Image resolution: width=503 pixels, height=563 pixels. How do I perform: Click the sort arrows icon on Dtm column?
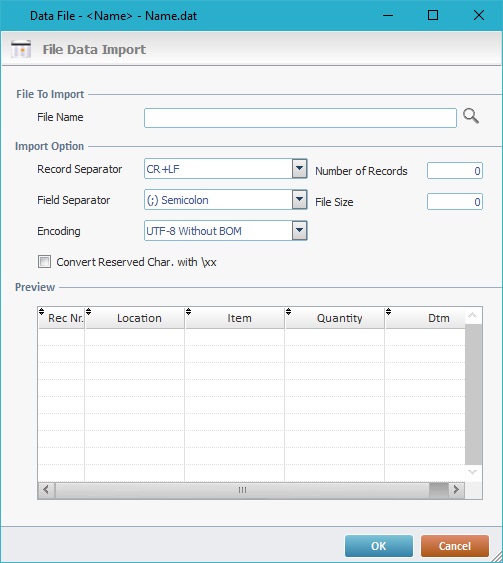coord(388,311)
